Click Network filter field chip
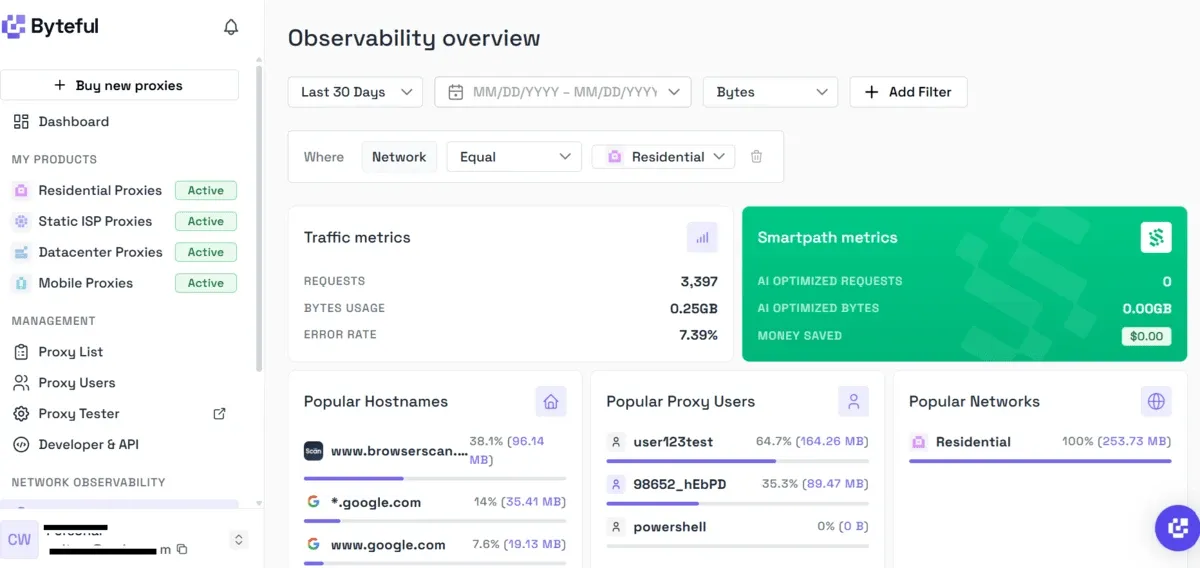The height and width of the screenshot is (568, 1200). 399,157
